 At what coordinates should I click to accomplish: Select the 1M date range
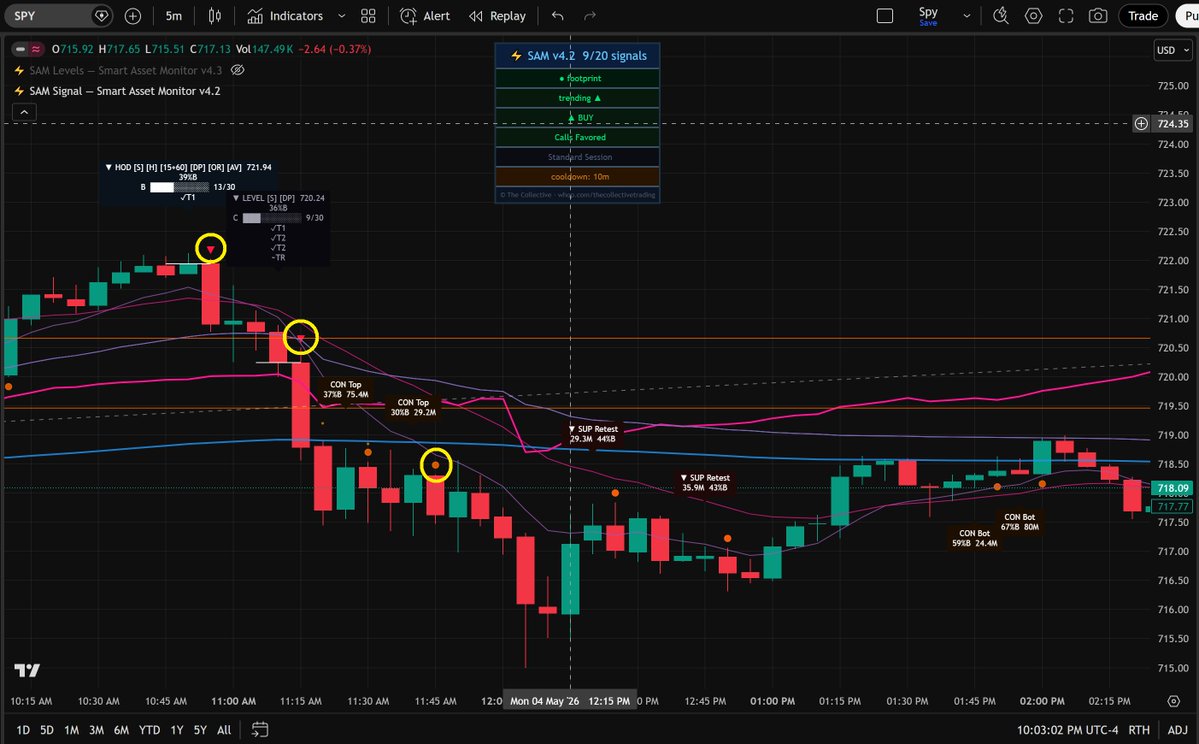[71, 729]
